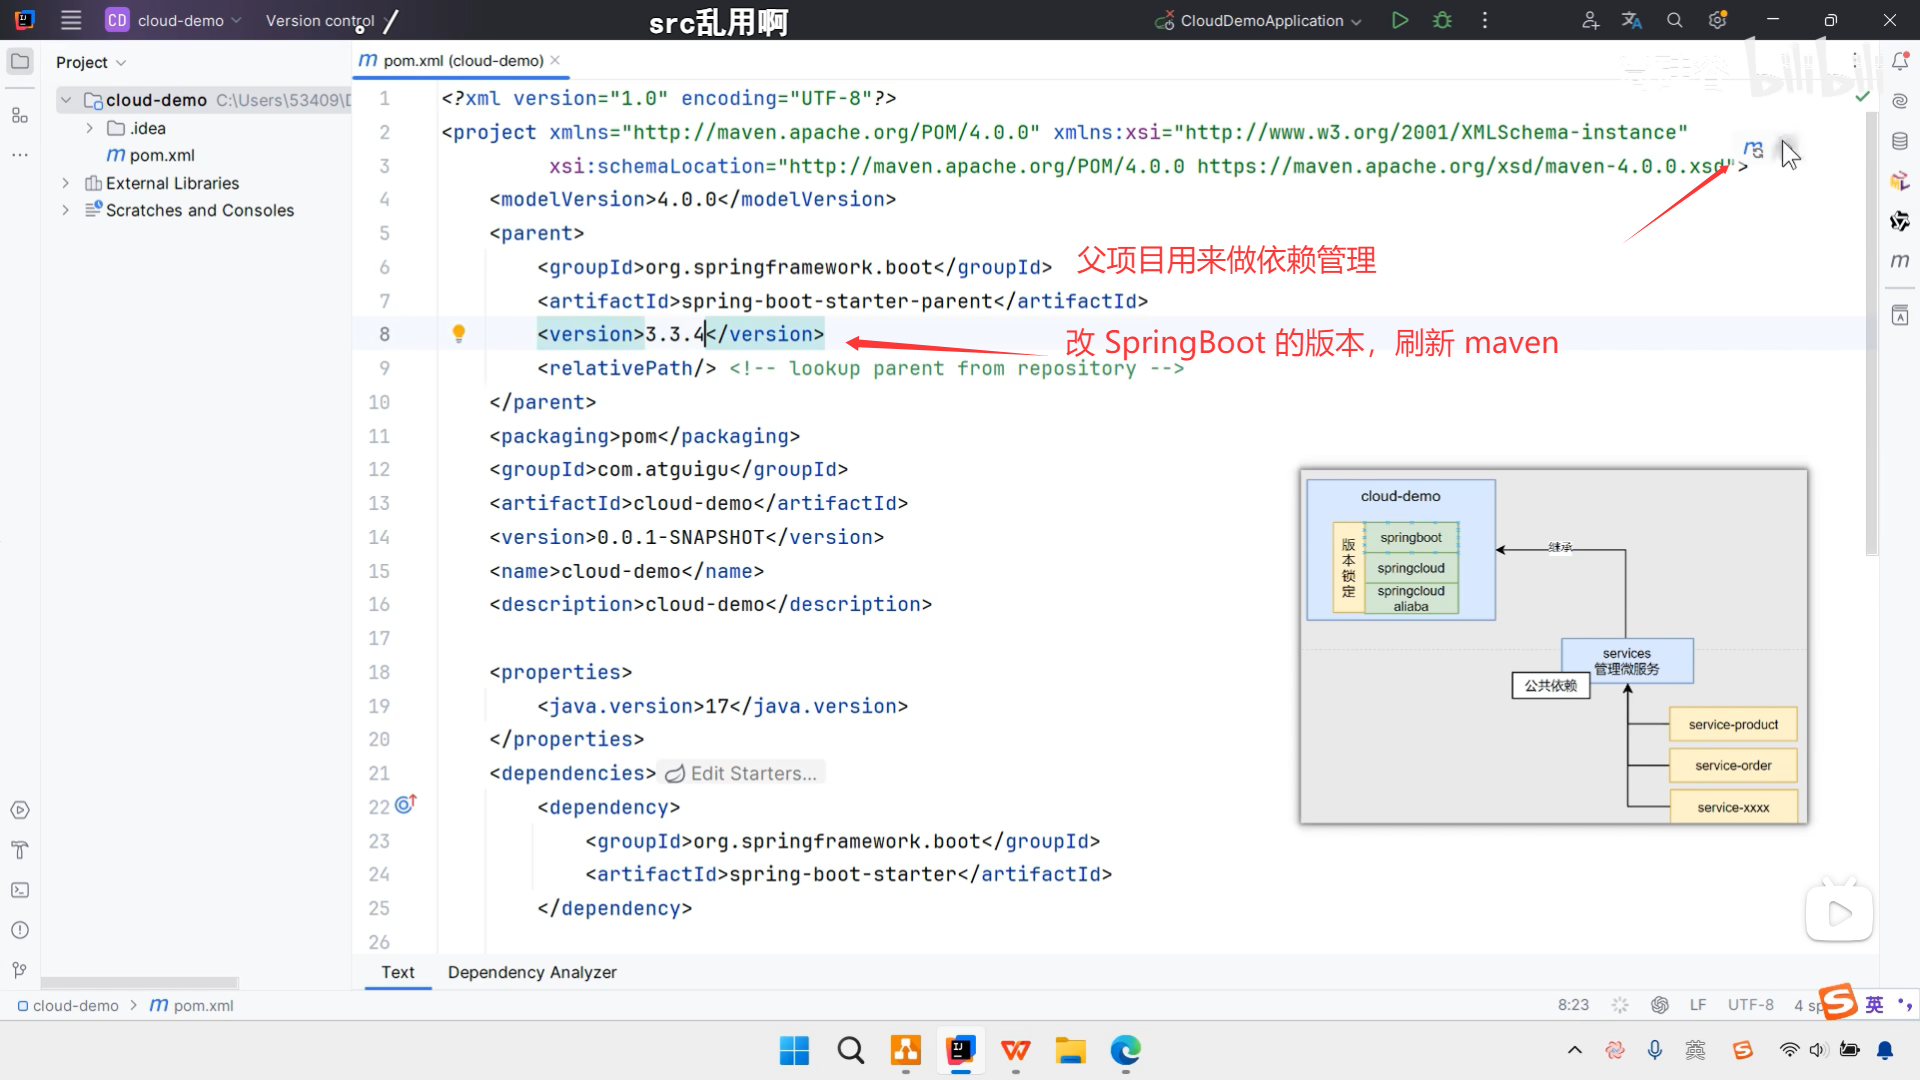The image size is (1920, 1080).
Task: Click the yellow lightbulb intention icon
Action: pos(459,333)
